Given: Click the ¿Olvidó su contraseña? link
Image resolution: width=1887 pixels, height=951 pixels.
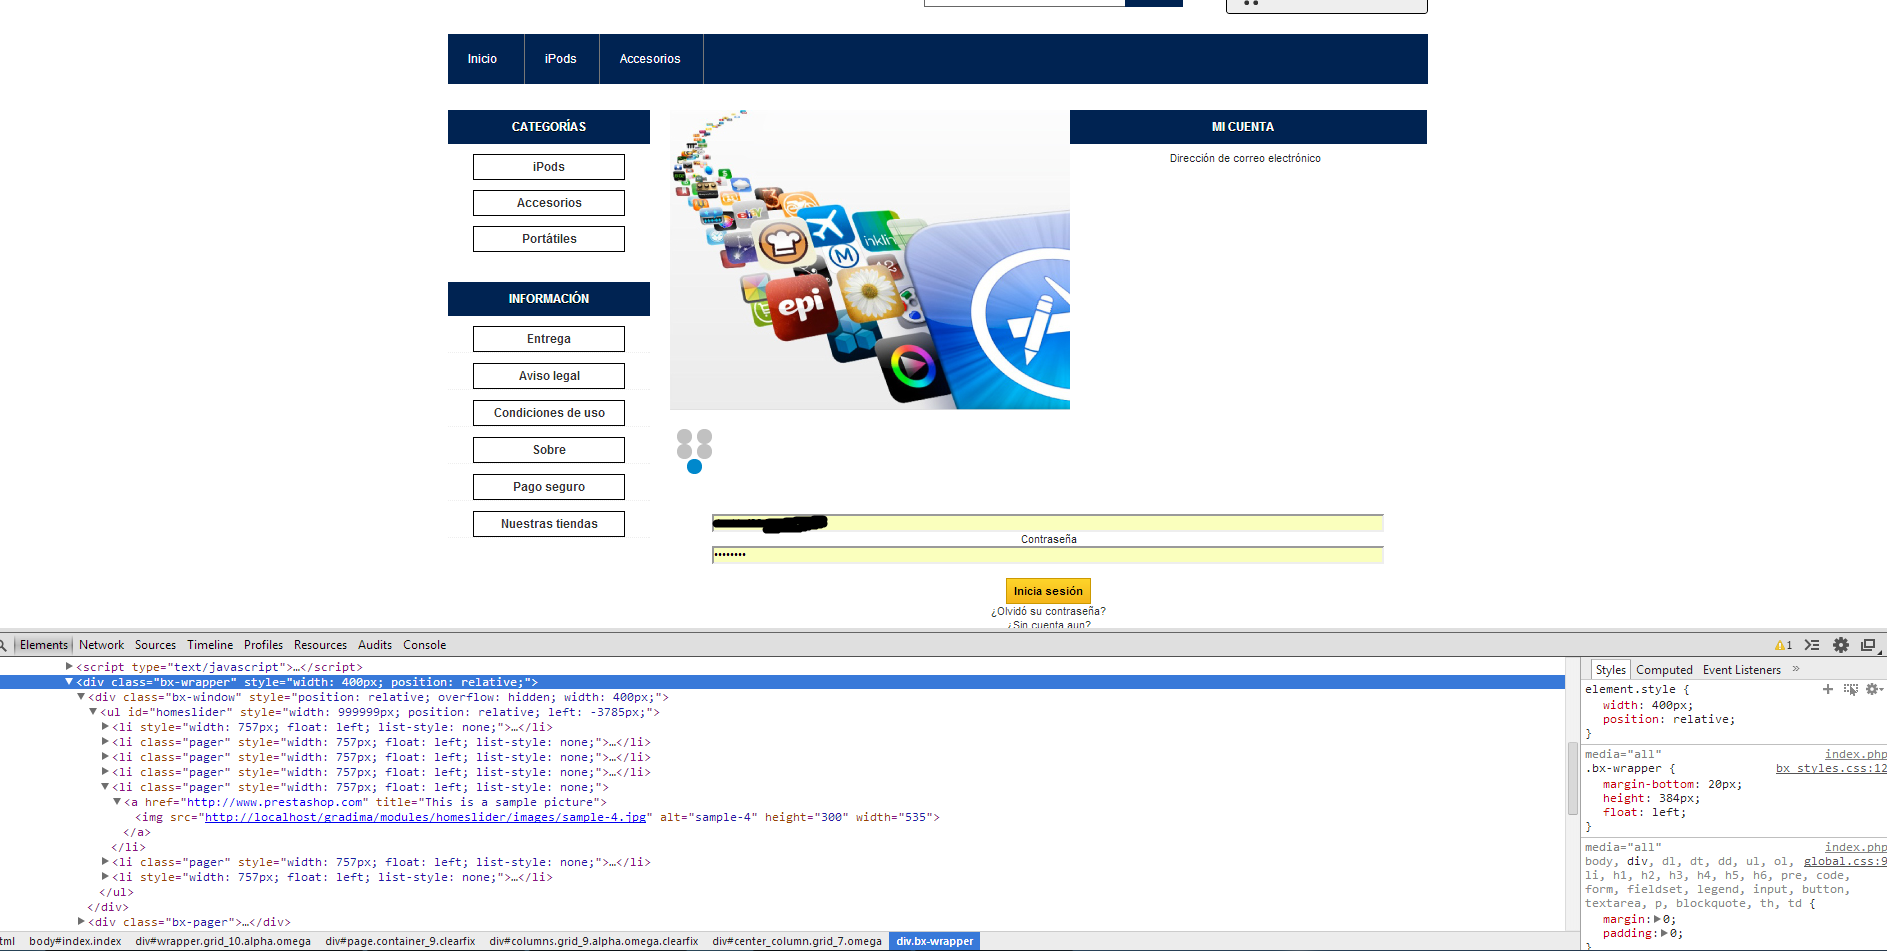Looking at the screenshot, I should pos(1048,611).
